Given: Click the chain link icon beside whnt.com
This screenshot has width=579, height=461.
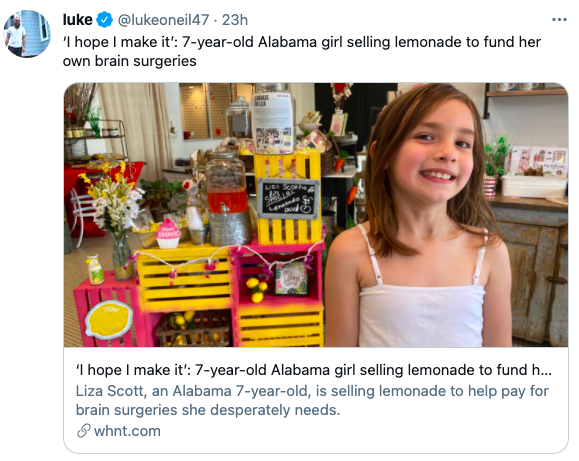Looking at the screenshot, I should (x=84, y=431).
